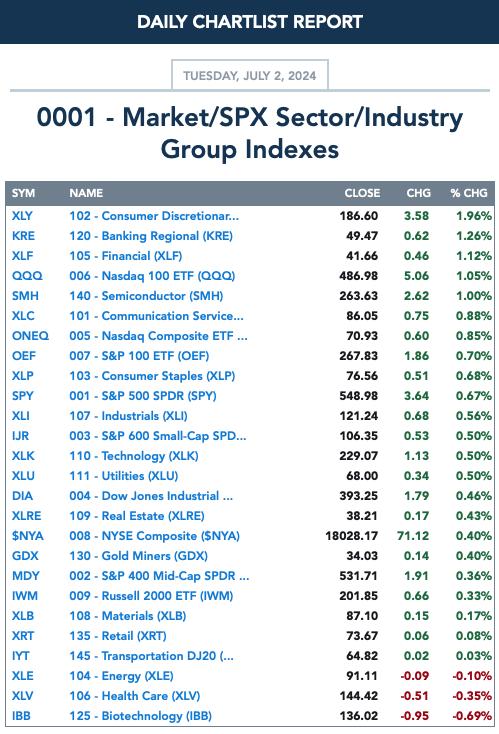The image size is (499, 734).
Task: Open 110 - Technology (XLK) chart
Action: pos(134,456)
